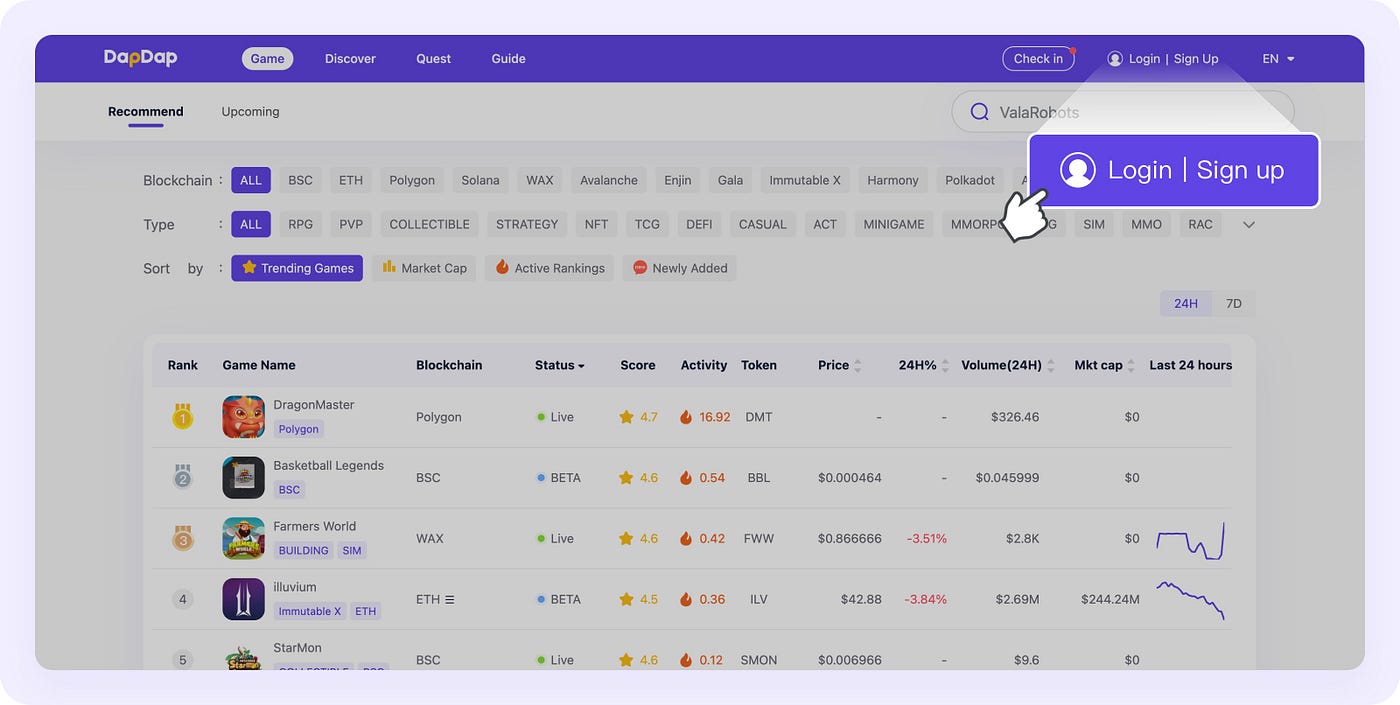
Task: Sort by Market Cap
Action: point(425,268)
